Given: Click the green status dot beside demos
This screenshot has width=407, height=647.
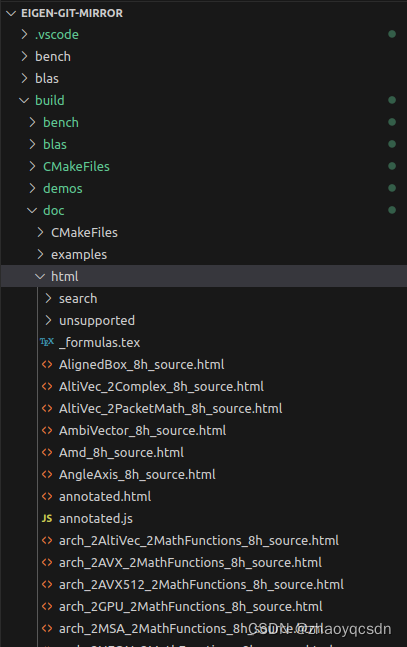Looking at the screenshot, I should [x=392, y=188].
